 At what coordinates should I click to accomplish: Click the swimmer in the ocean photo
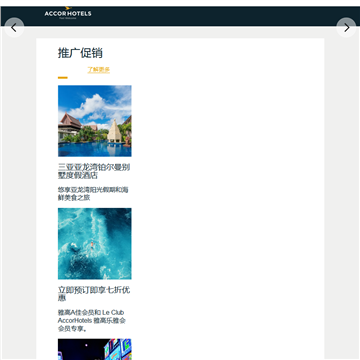[x=92, y=245]
